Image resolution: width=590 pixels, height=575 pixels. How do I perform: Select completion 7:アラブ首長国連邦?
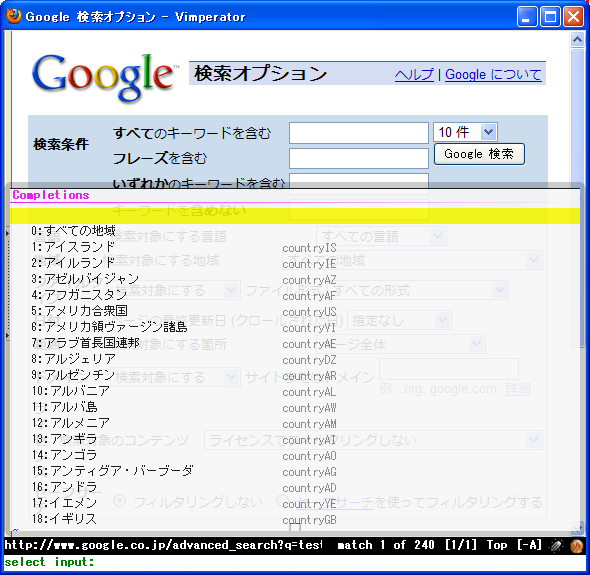coord(85,343)
